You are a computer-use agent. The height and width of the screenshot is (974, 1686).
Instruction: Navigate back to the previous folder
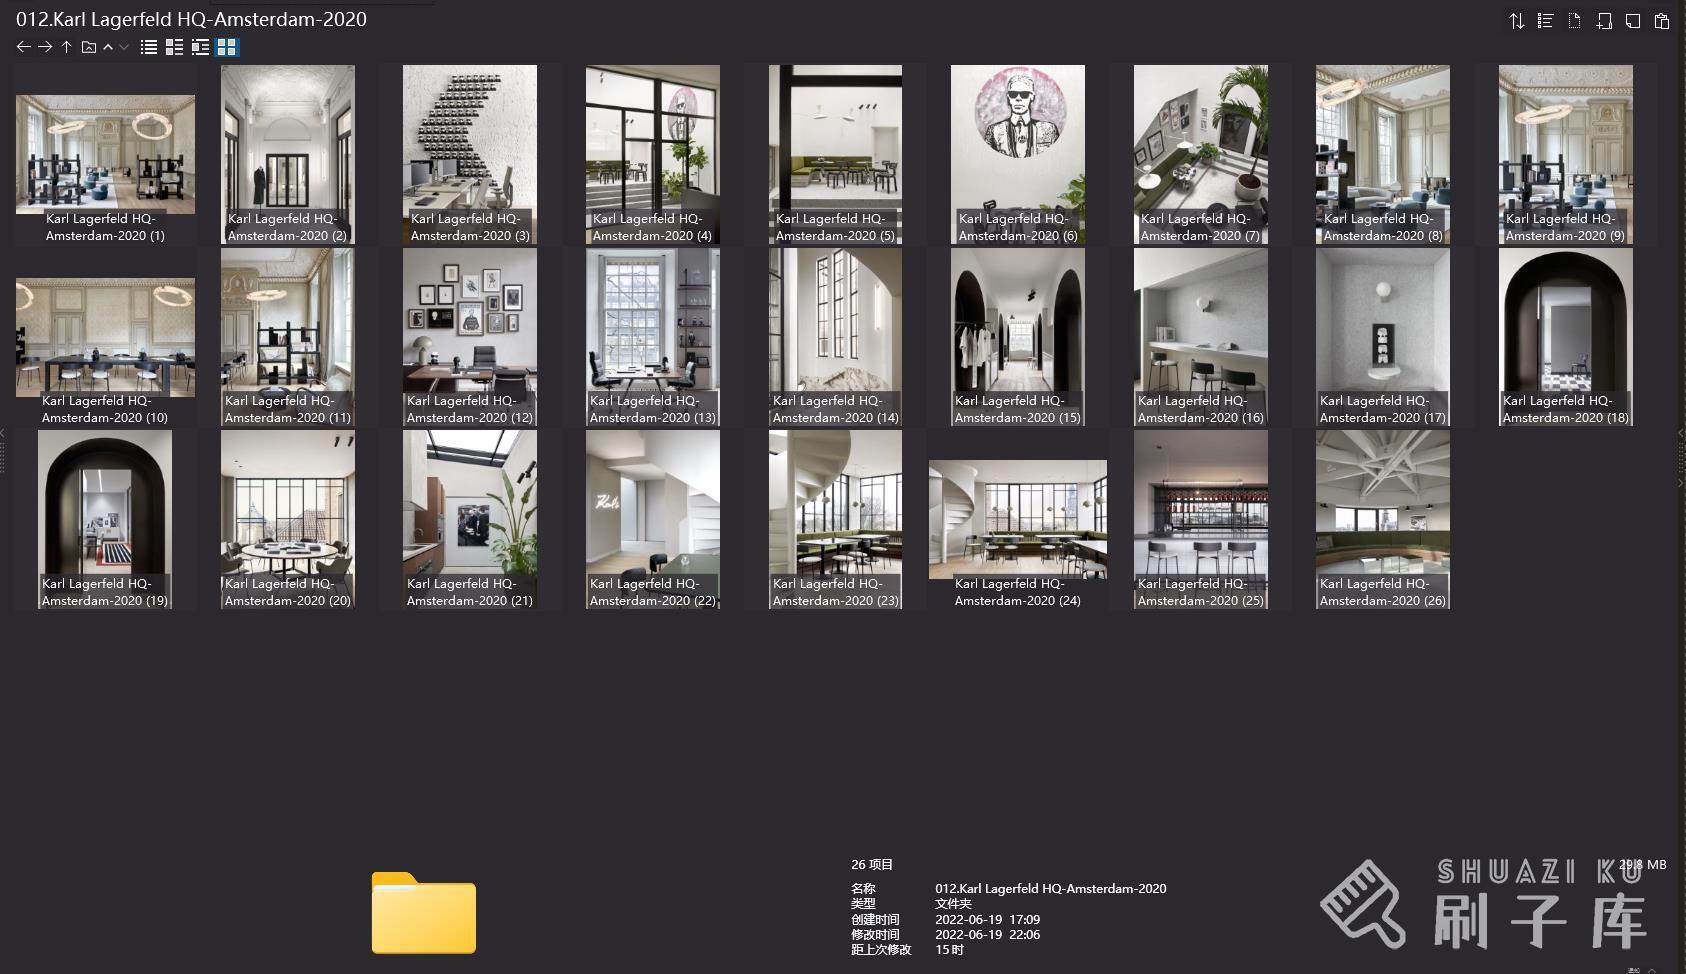pyautogui.click(x=23, y=46)
